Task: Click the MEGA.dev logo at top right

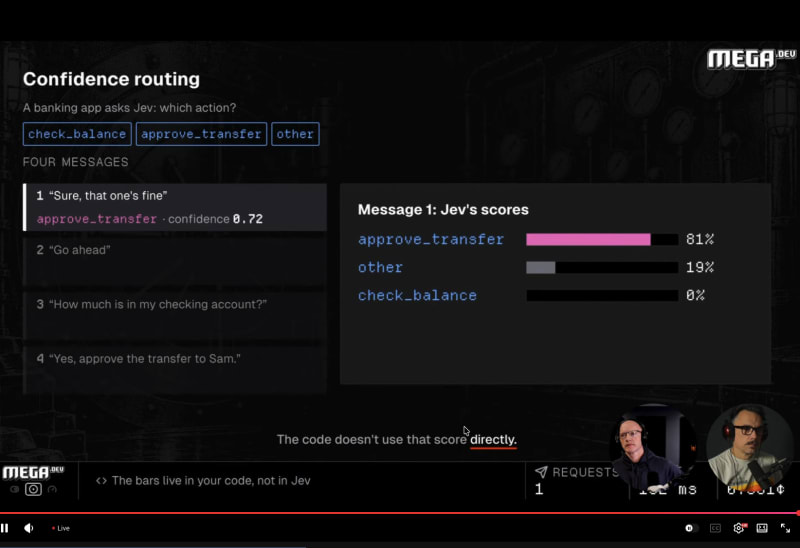Action: point(751,59)
